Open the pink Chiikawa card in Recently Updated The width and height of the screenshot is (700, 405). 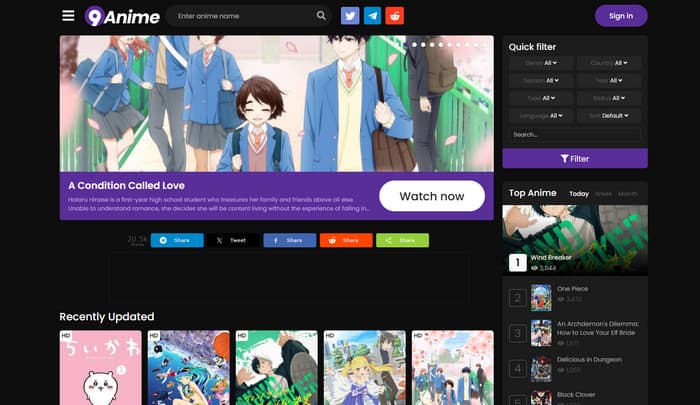[100, 367]
